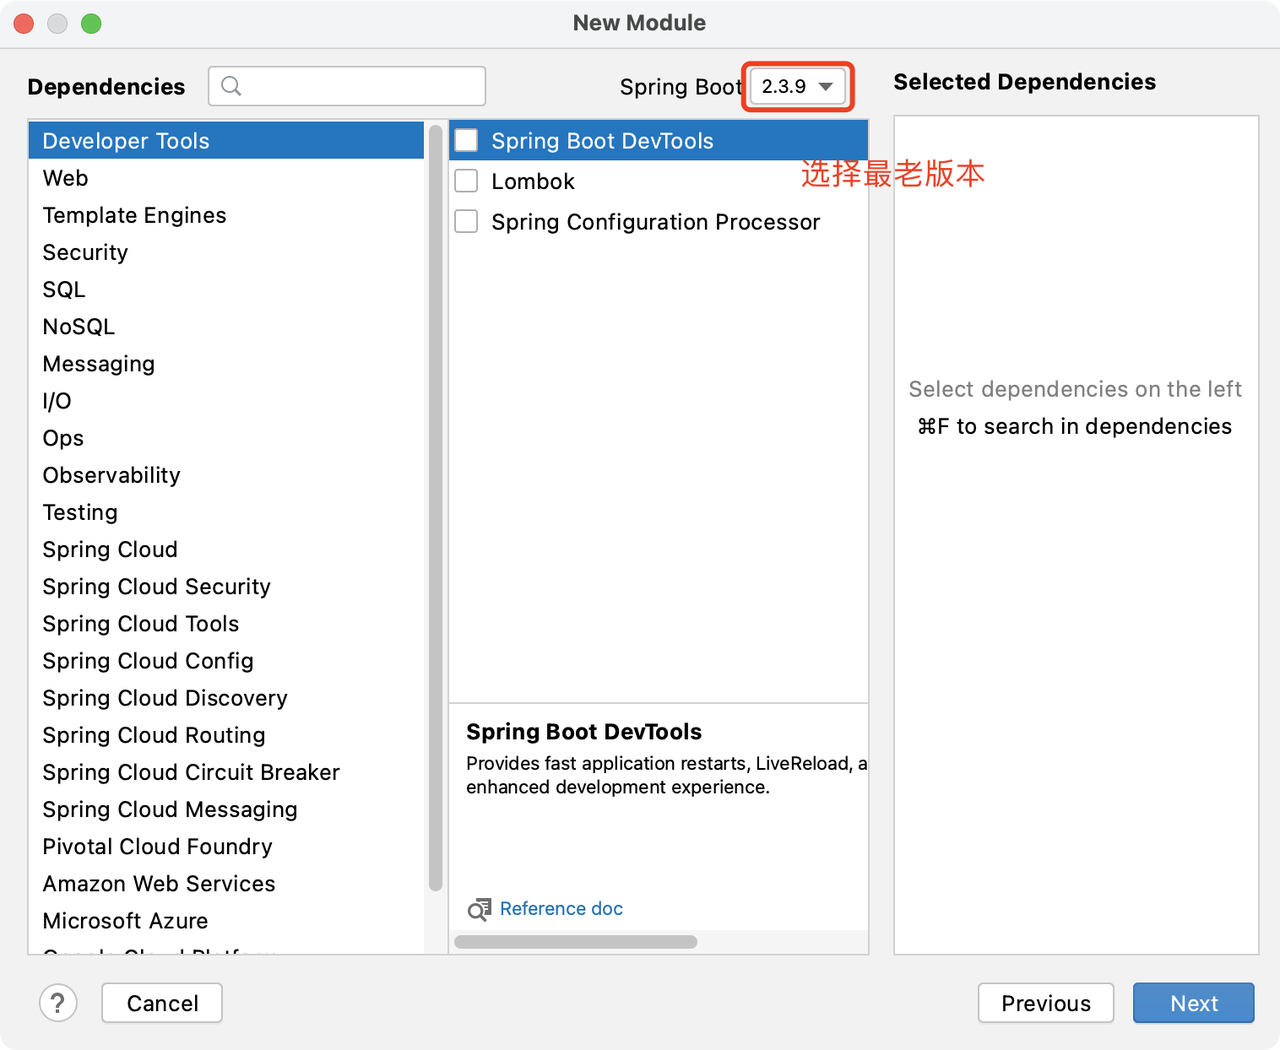Select the Spring Cloud category

click(x=226, y=549)
